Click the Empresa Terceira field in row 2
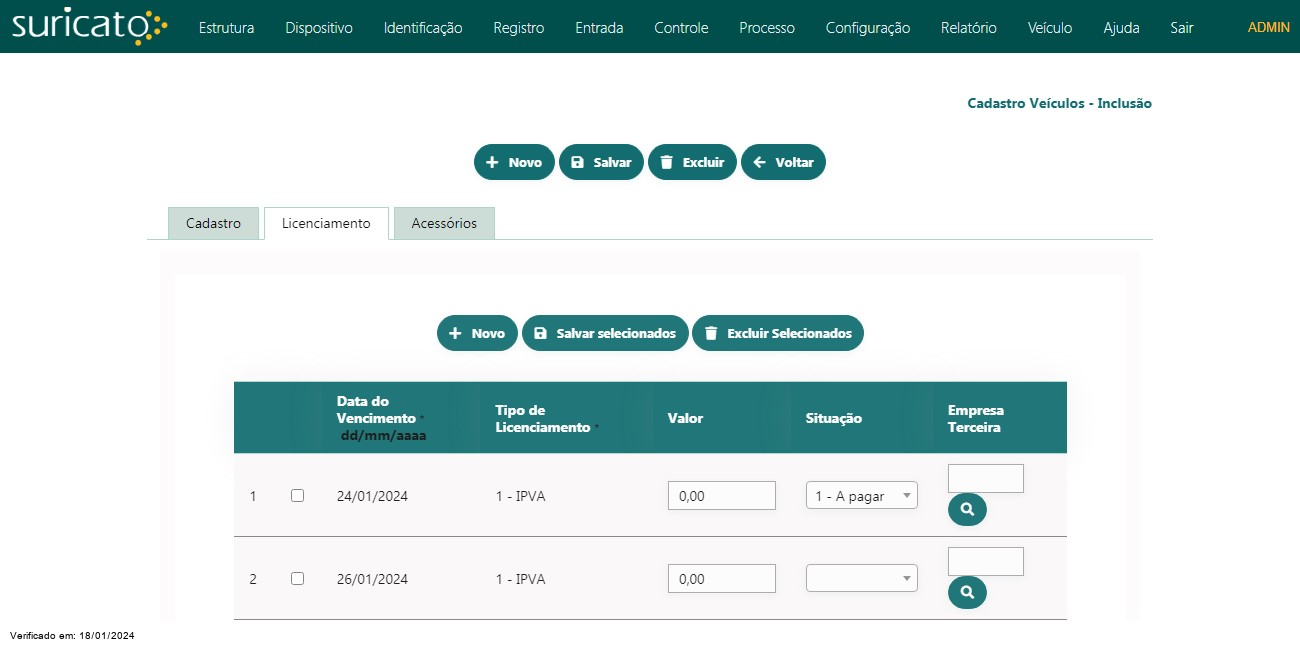This screenshot has width=1300, height=650. point(985,561)
